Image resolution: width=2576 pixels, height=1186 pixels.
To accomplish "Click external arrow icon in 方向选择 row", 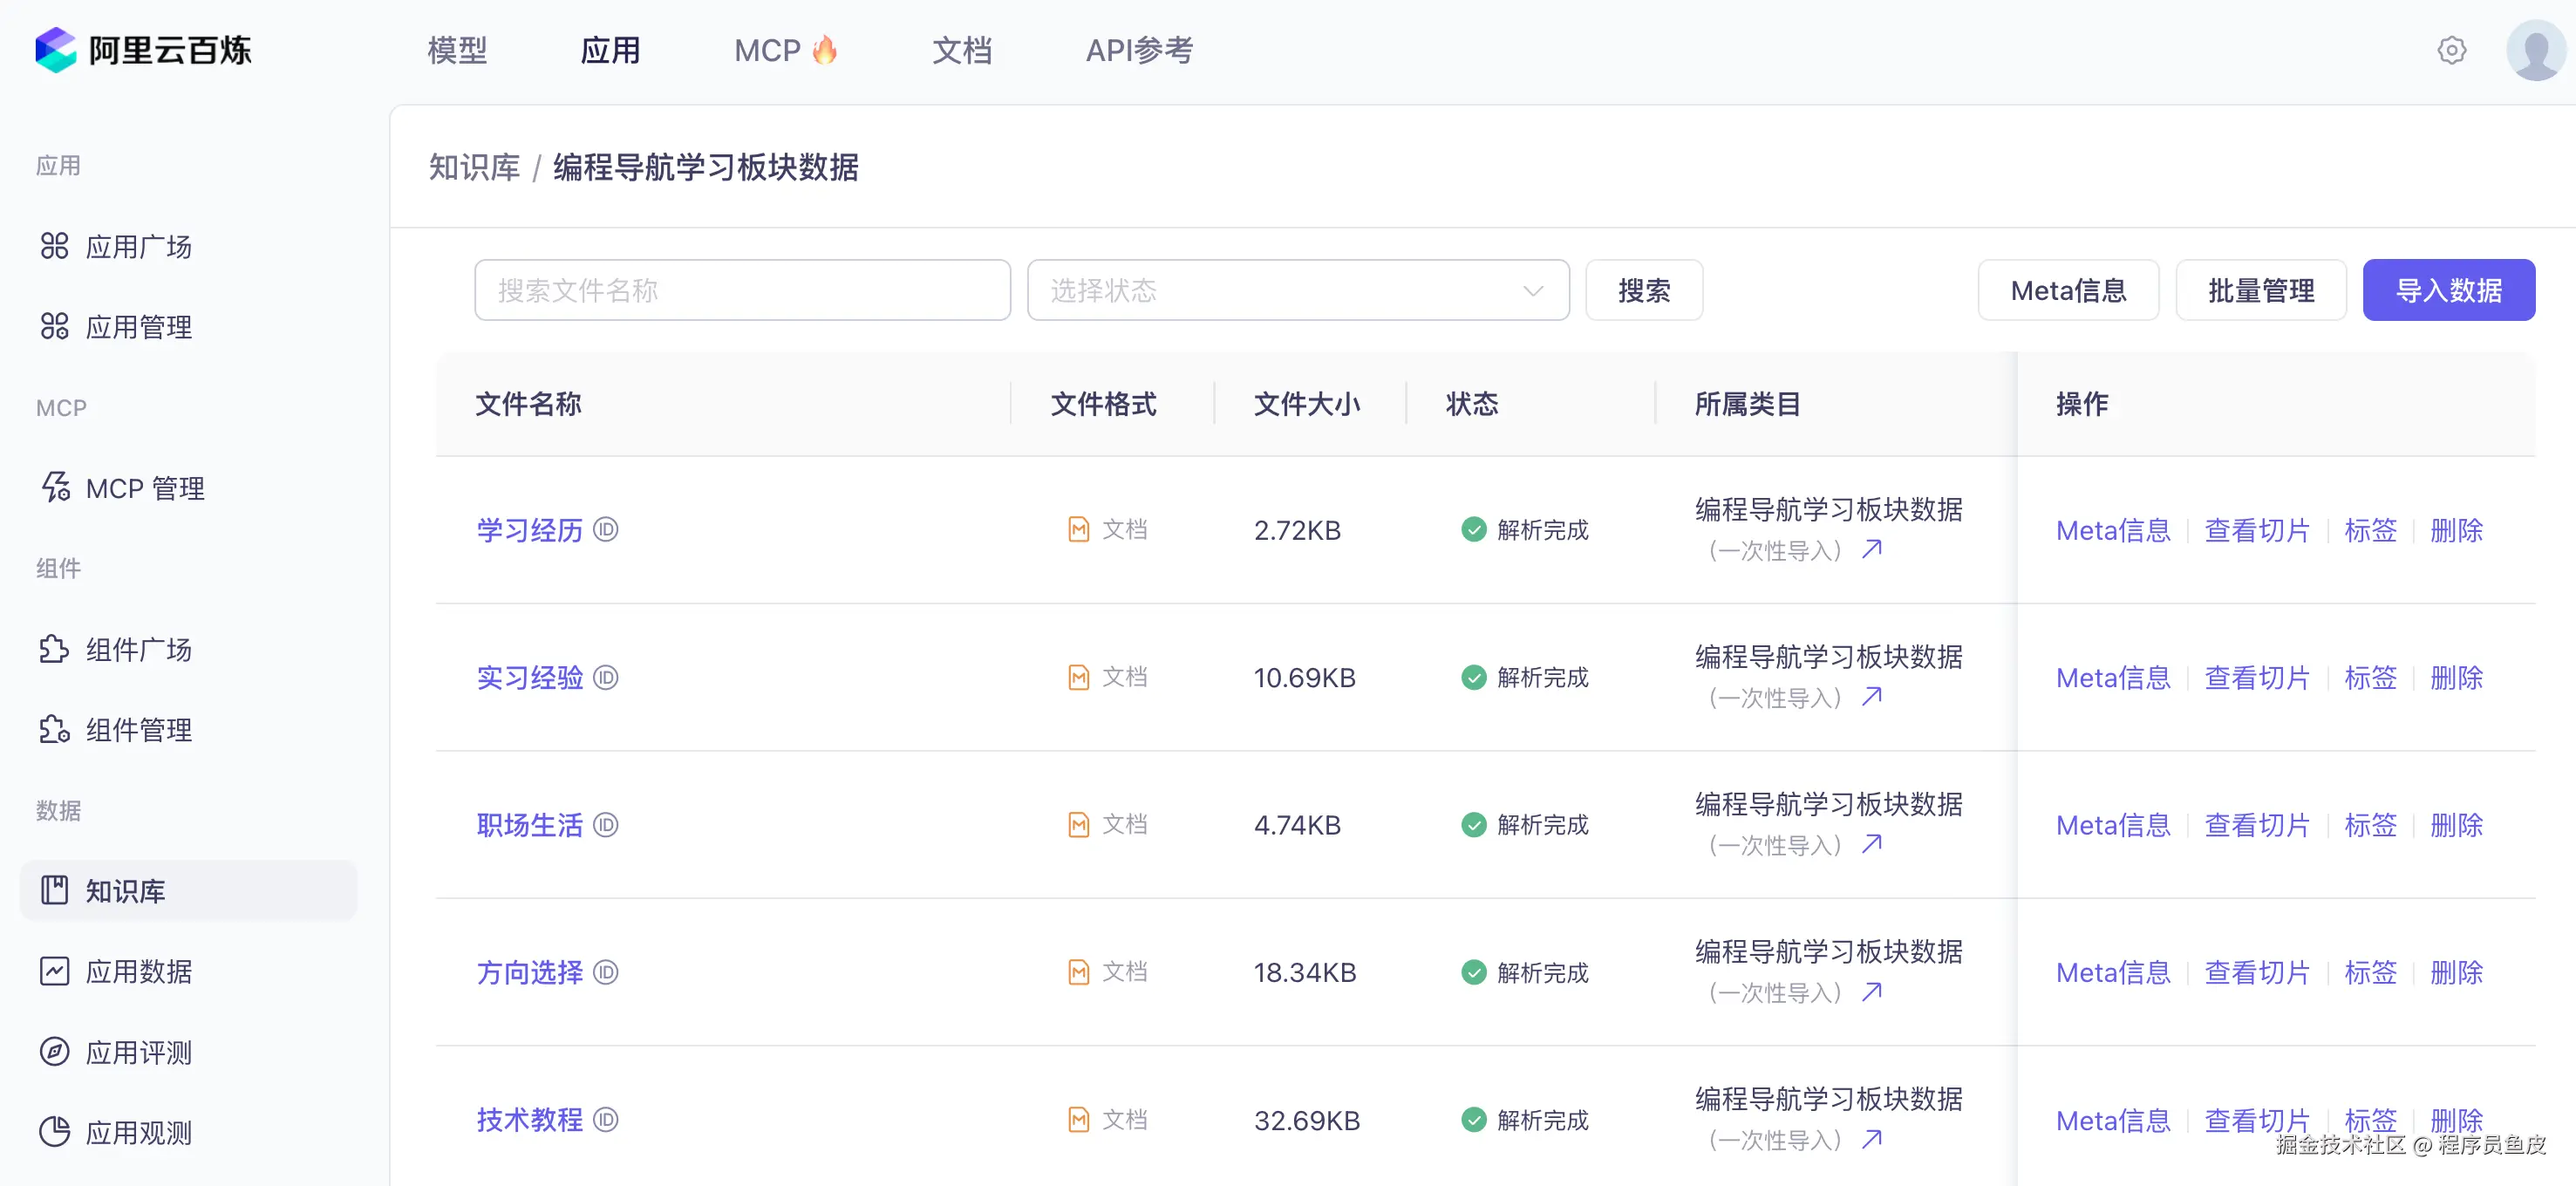I will pos(1872,991).
